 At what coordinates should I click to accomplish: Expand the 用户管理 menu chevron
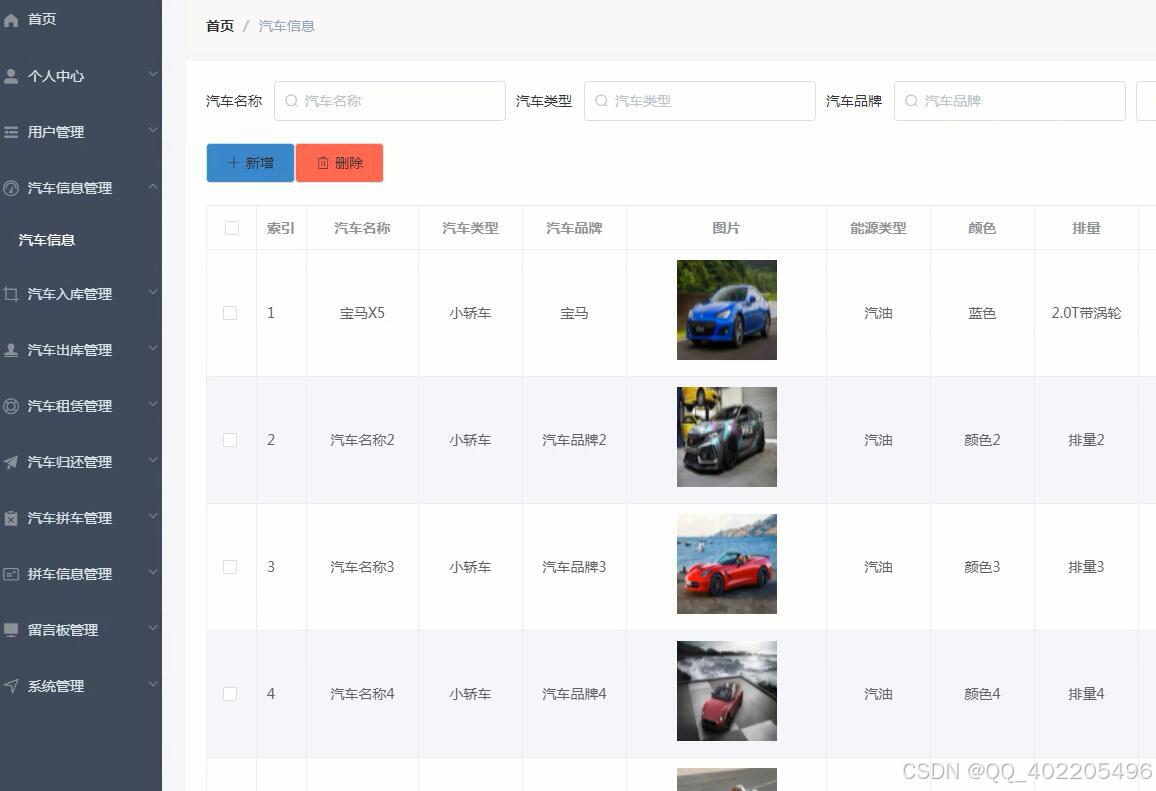coord(153,130)
